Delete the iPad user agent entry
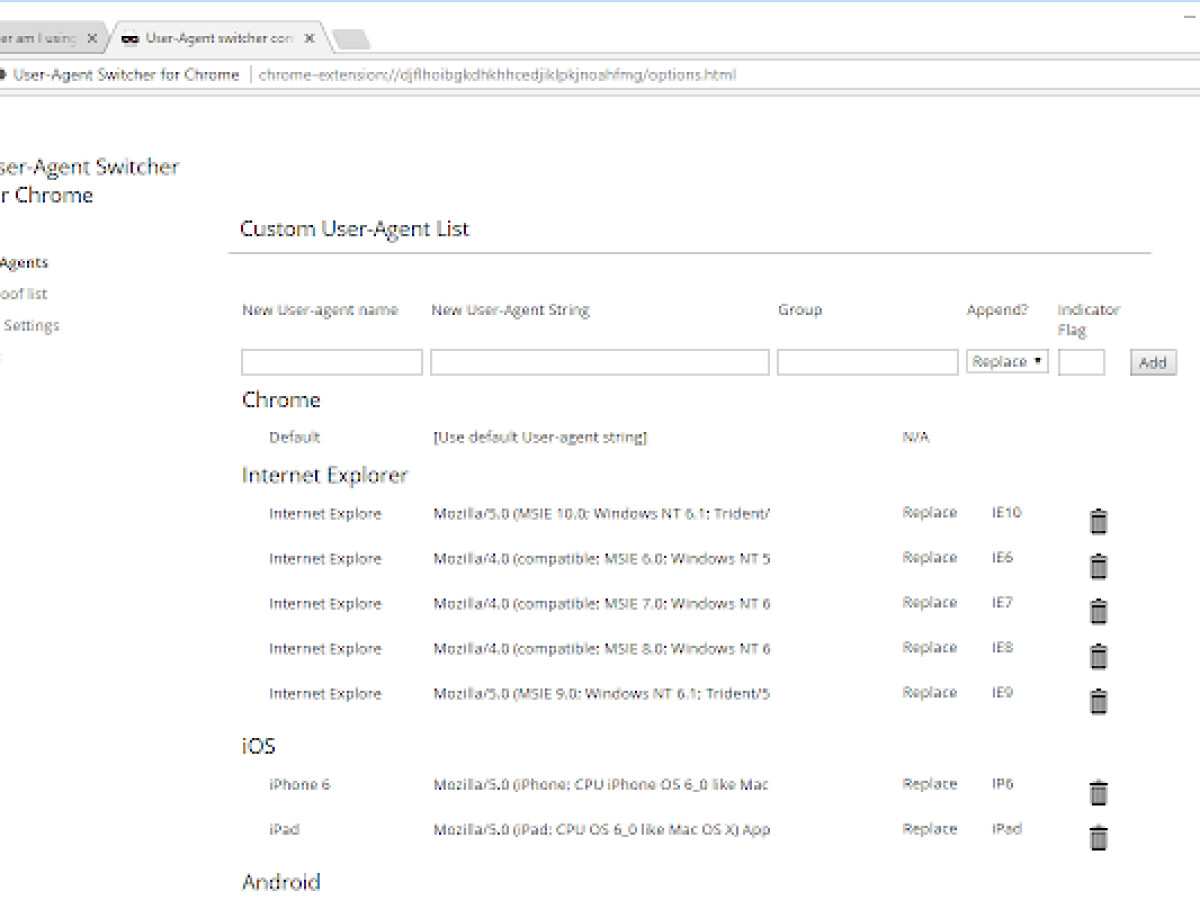This screenshot has width=1200, height=900. tap(1098, 838)
